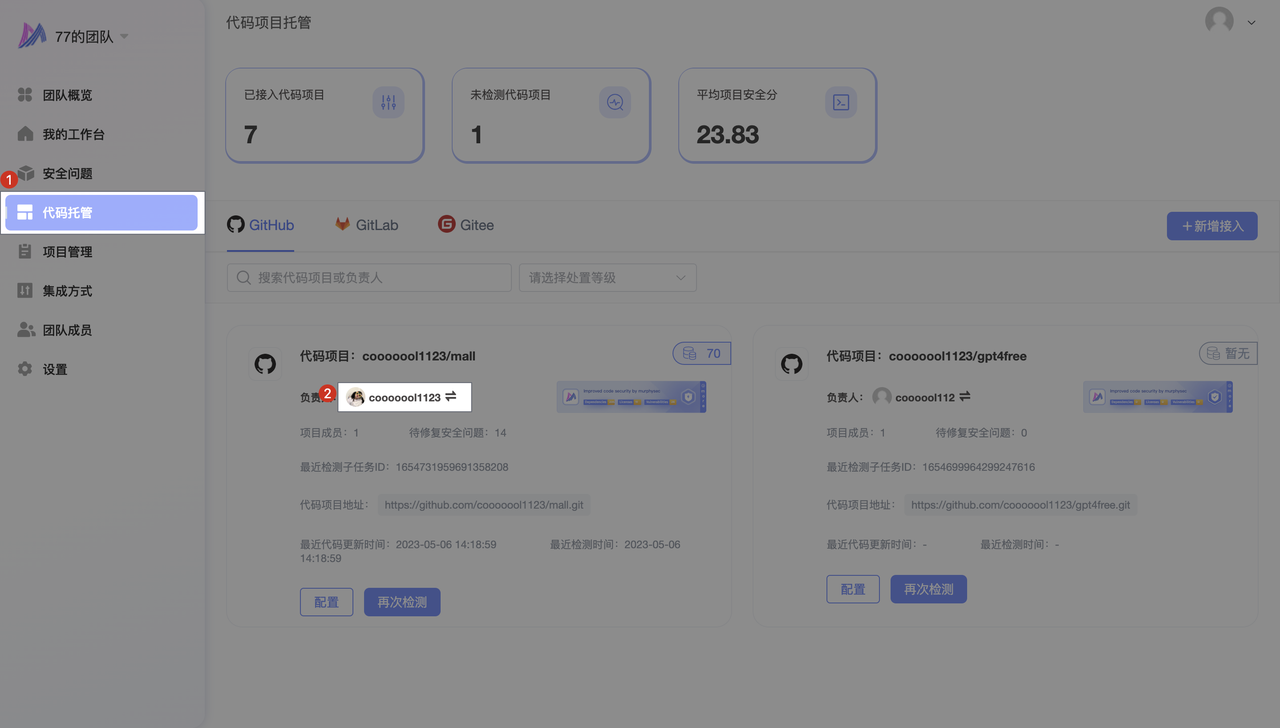The image size is (1280, 728).
Task: Switch to the Gitee tab
Action: click(x=466, y=225)
